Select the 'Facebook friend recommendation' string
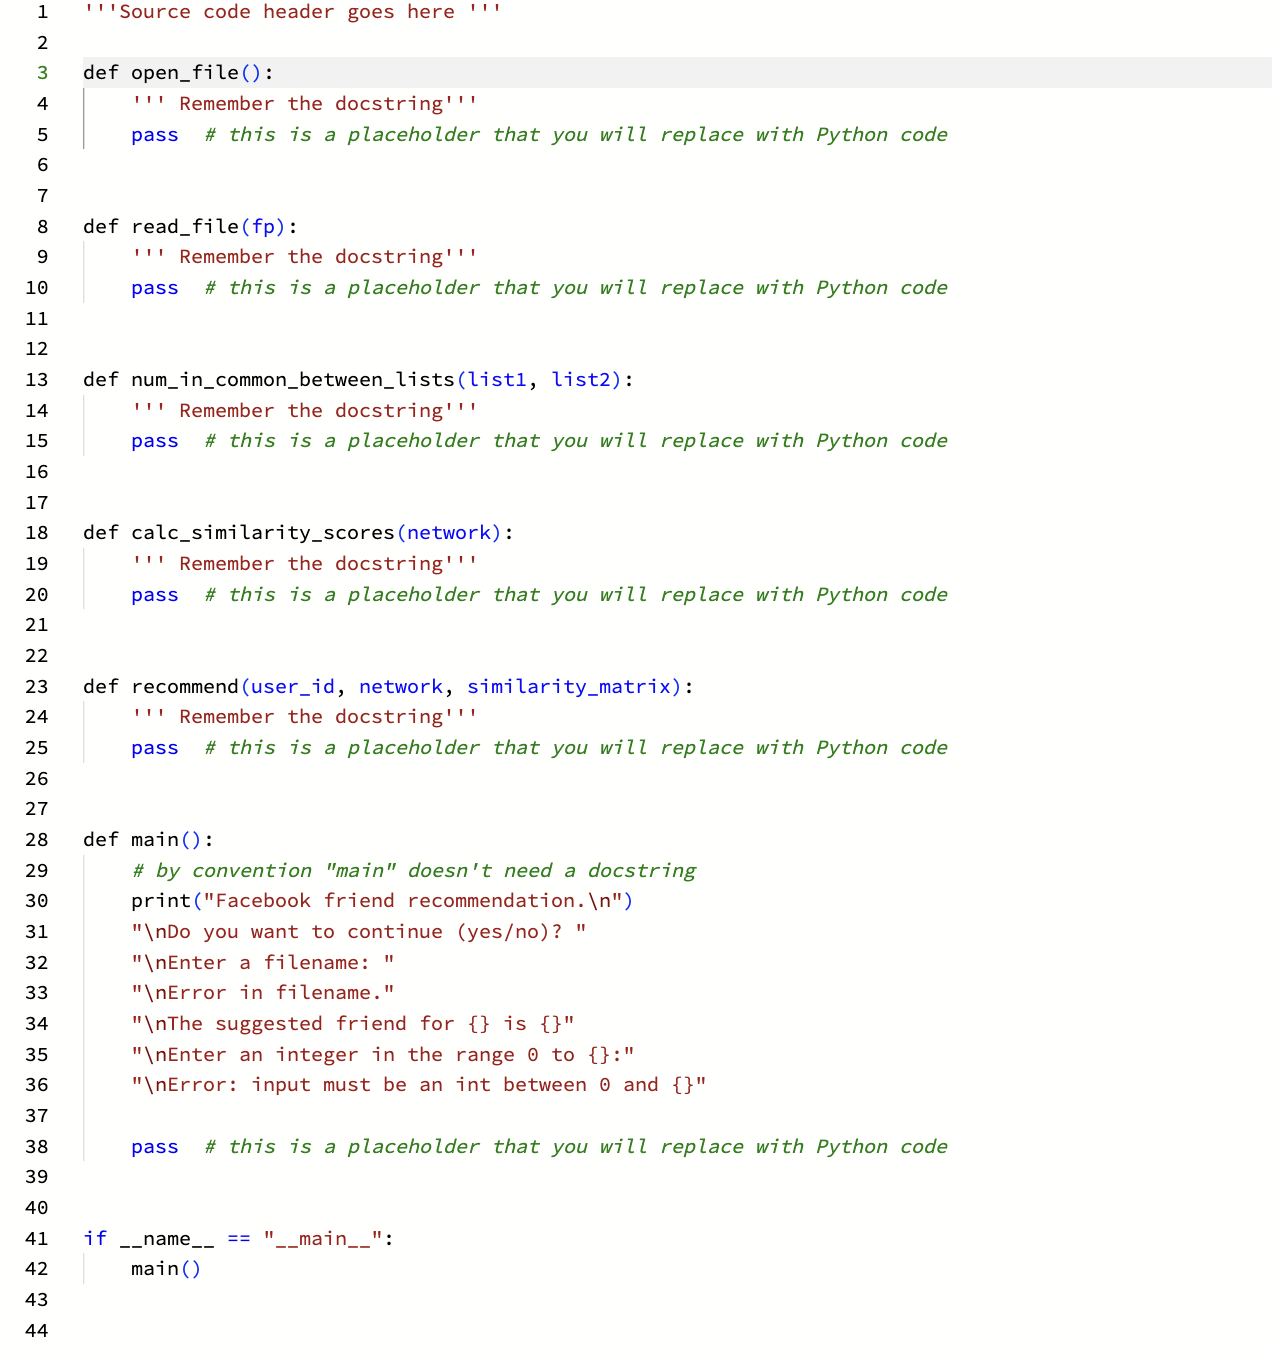The height and width of the screenshot is (1352, 1272). click(410, 900)
